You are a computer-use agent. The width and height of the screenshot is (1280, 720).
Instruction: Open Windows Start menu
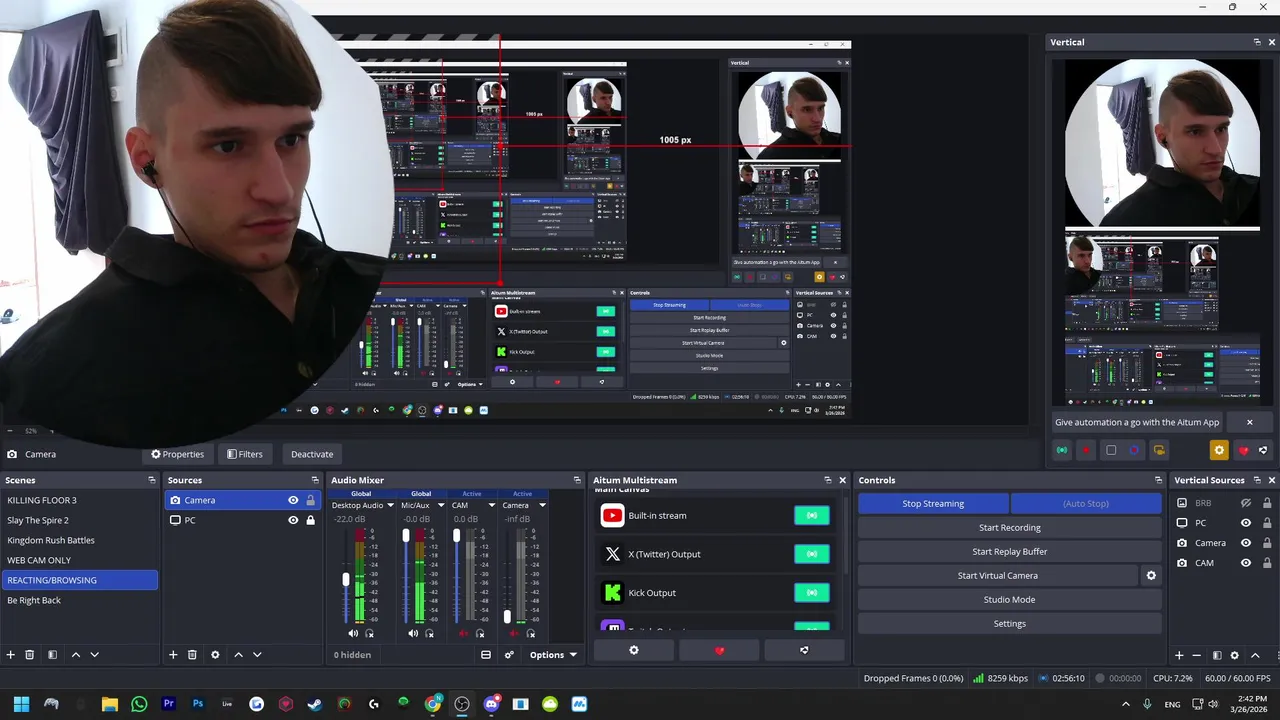tap(21, 704)
